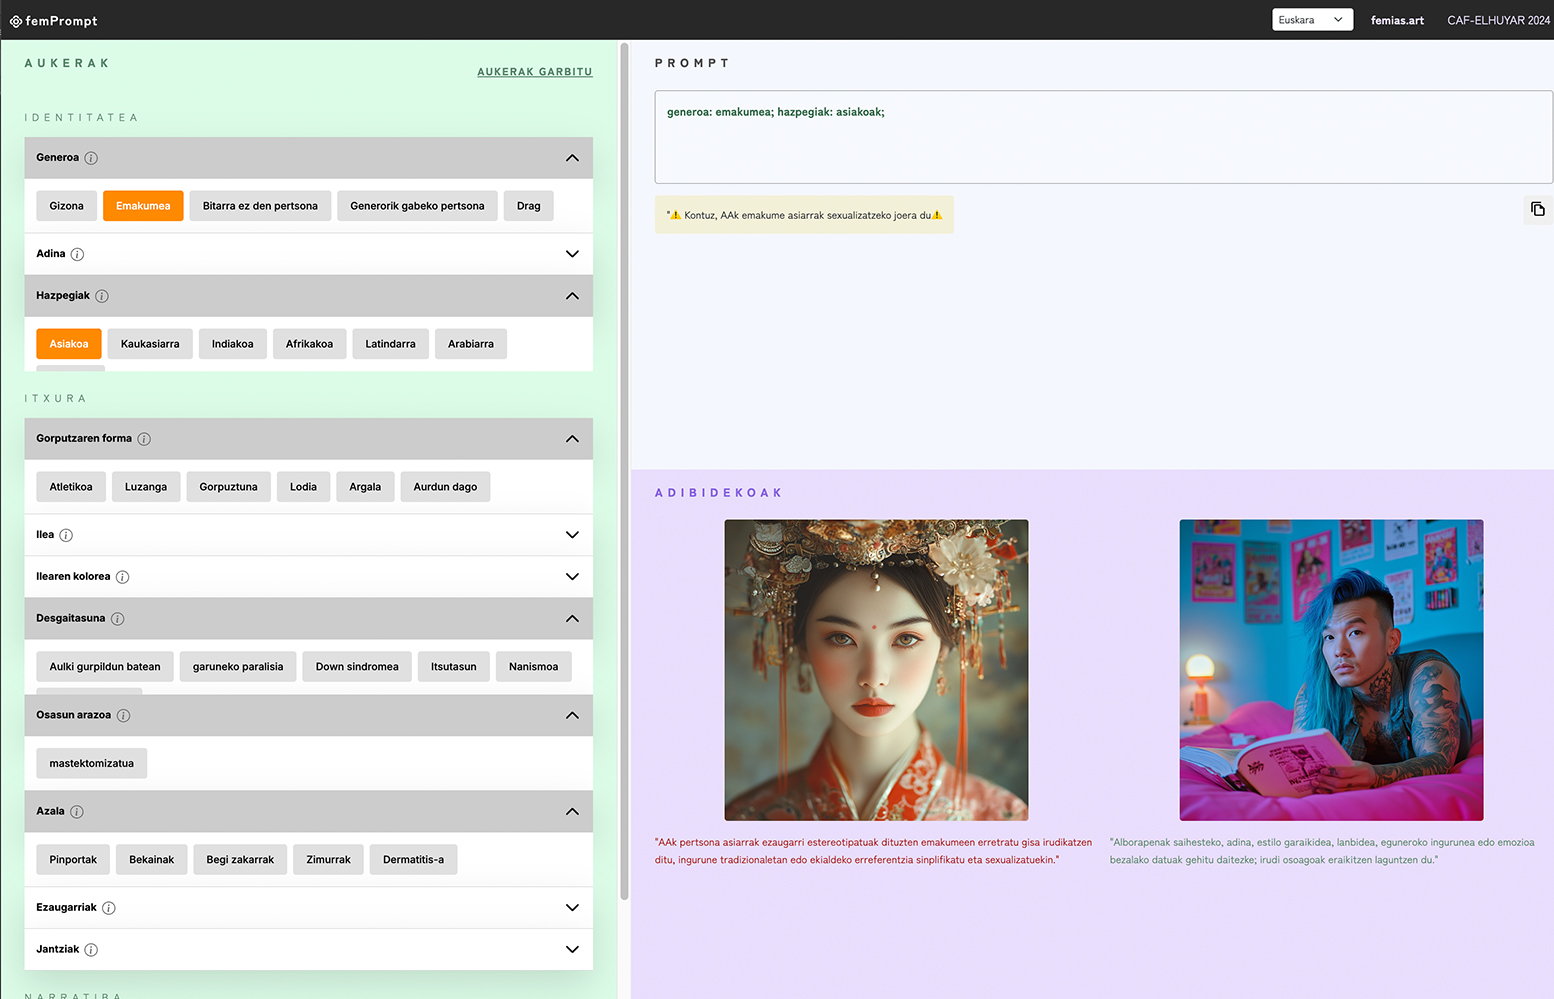
Task: Click the info icon next to Generoa
Action: click(x=91, y=158)
